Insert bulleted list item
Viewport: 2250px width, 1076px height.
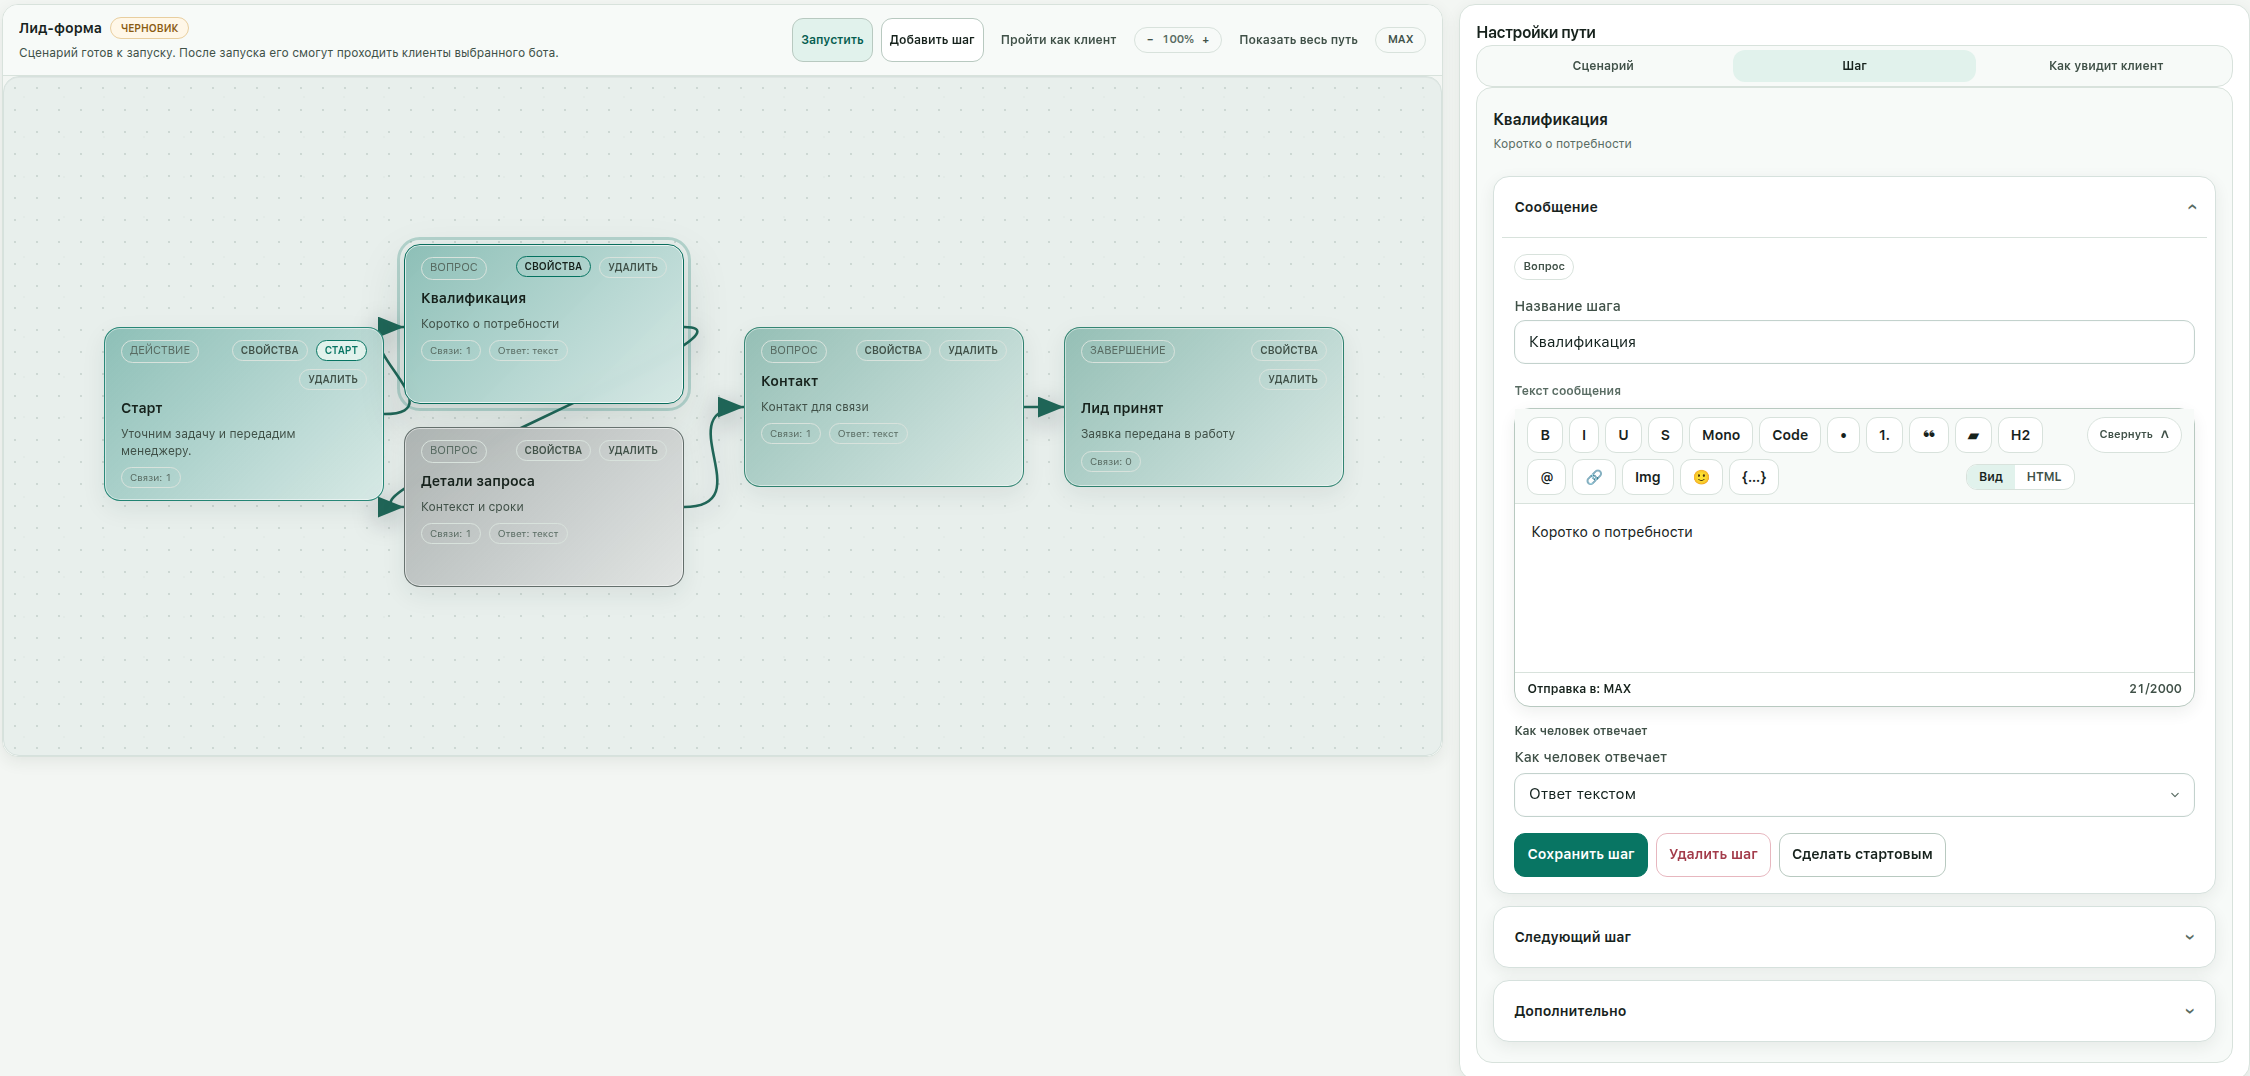pyautogui.click(x=1843, y=435)
